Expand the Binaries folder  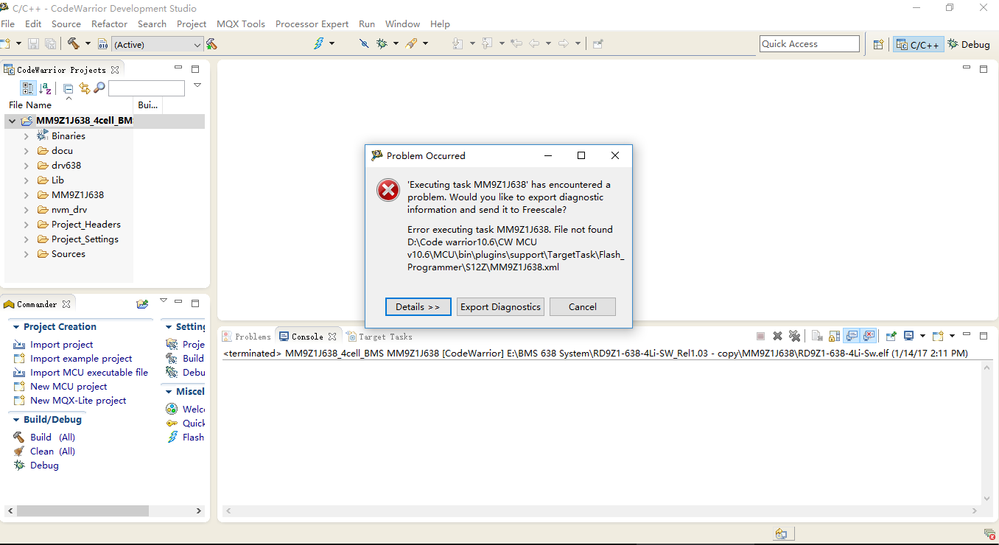coord(26,136)
